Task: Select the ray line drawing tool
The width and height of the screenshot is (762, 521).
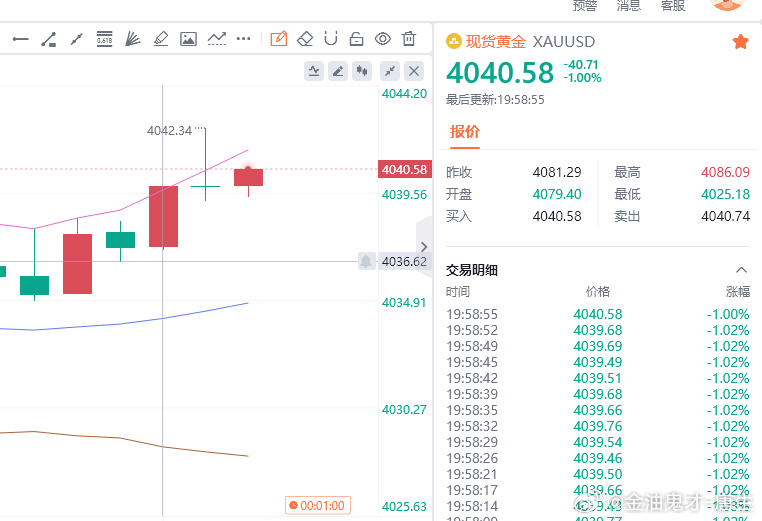Action: point(76,39)
